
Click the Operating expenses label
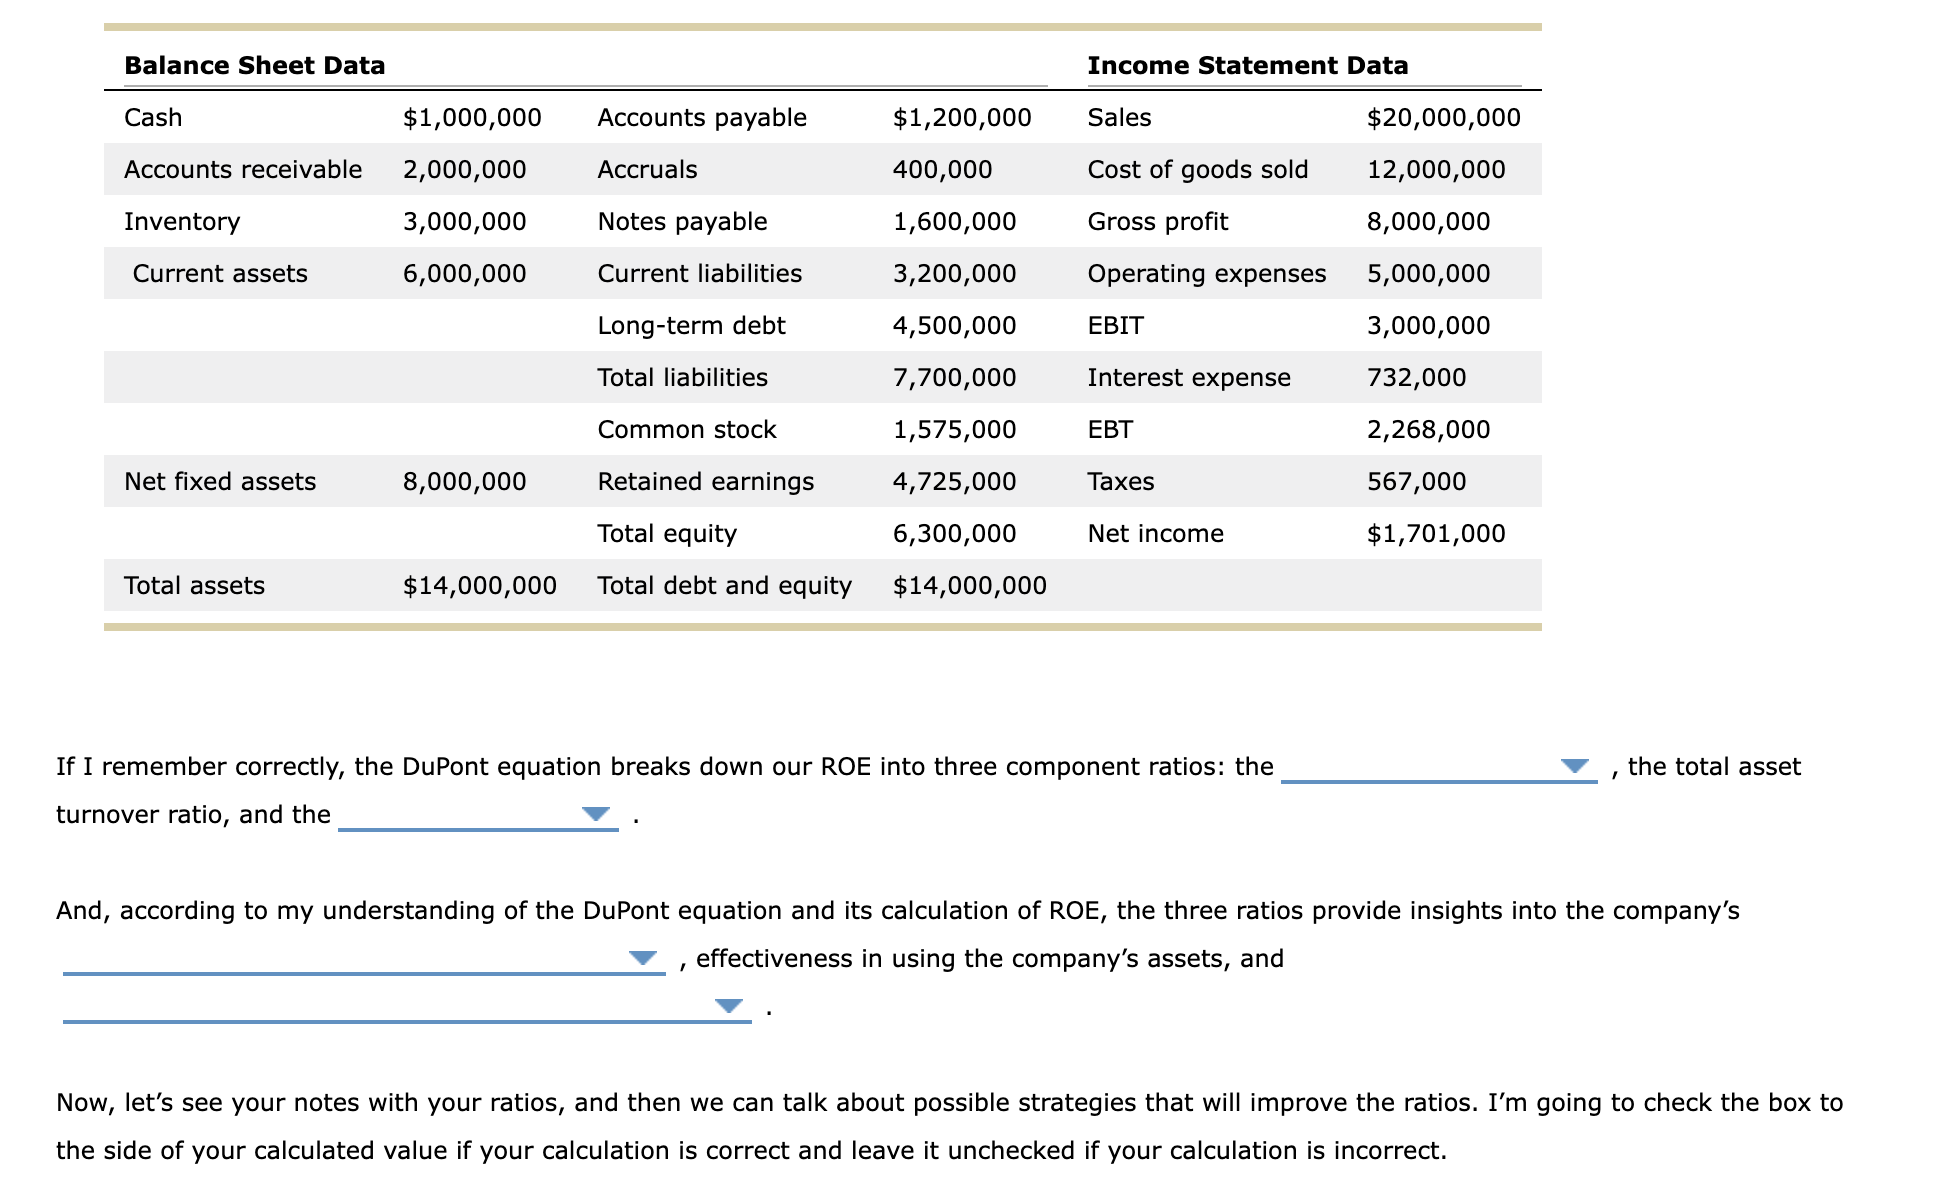click(x=1207, y=274)
